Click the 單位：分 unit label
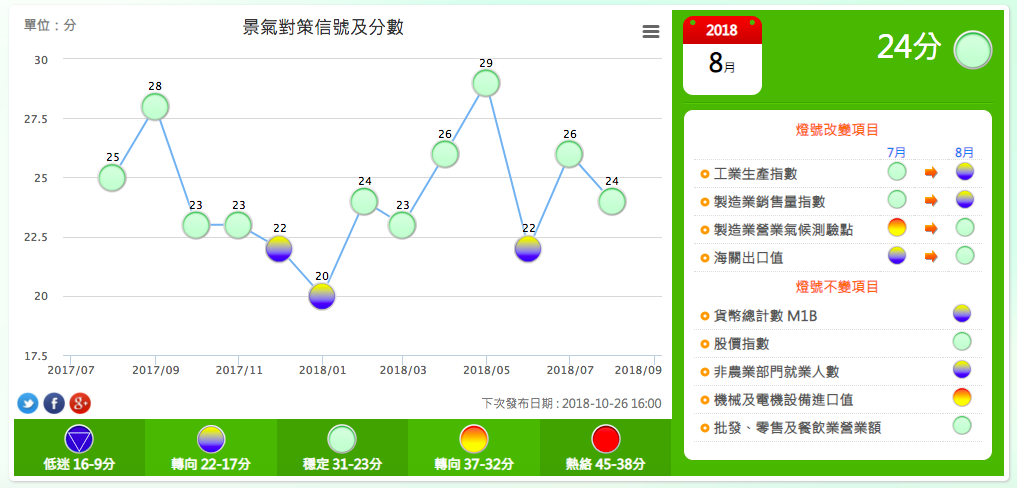 pos(50,25)
